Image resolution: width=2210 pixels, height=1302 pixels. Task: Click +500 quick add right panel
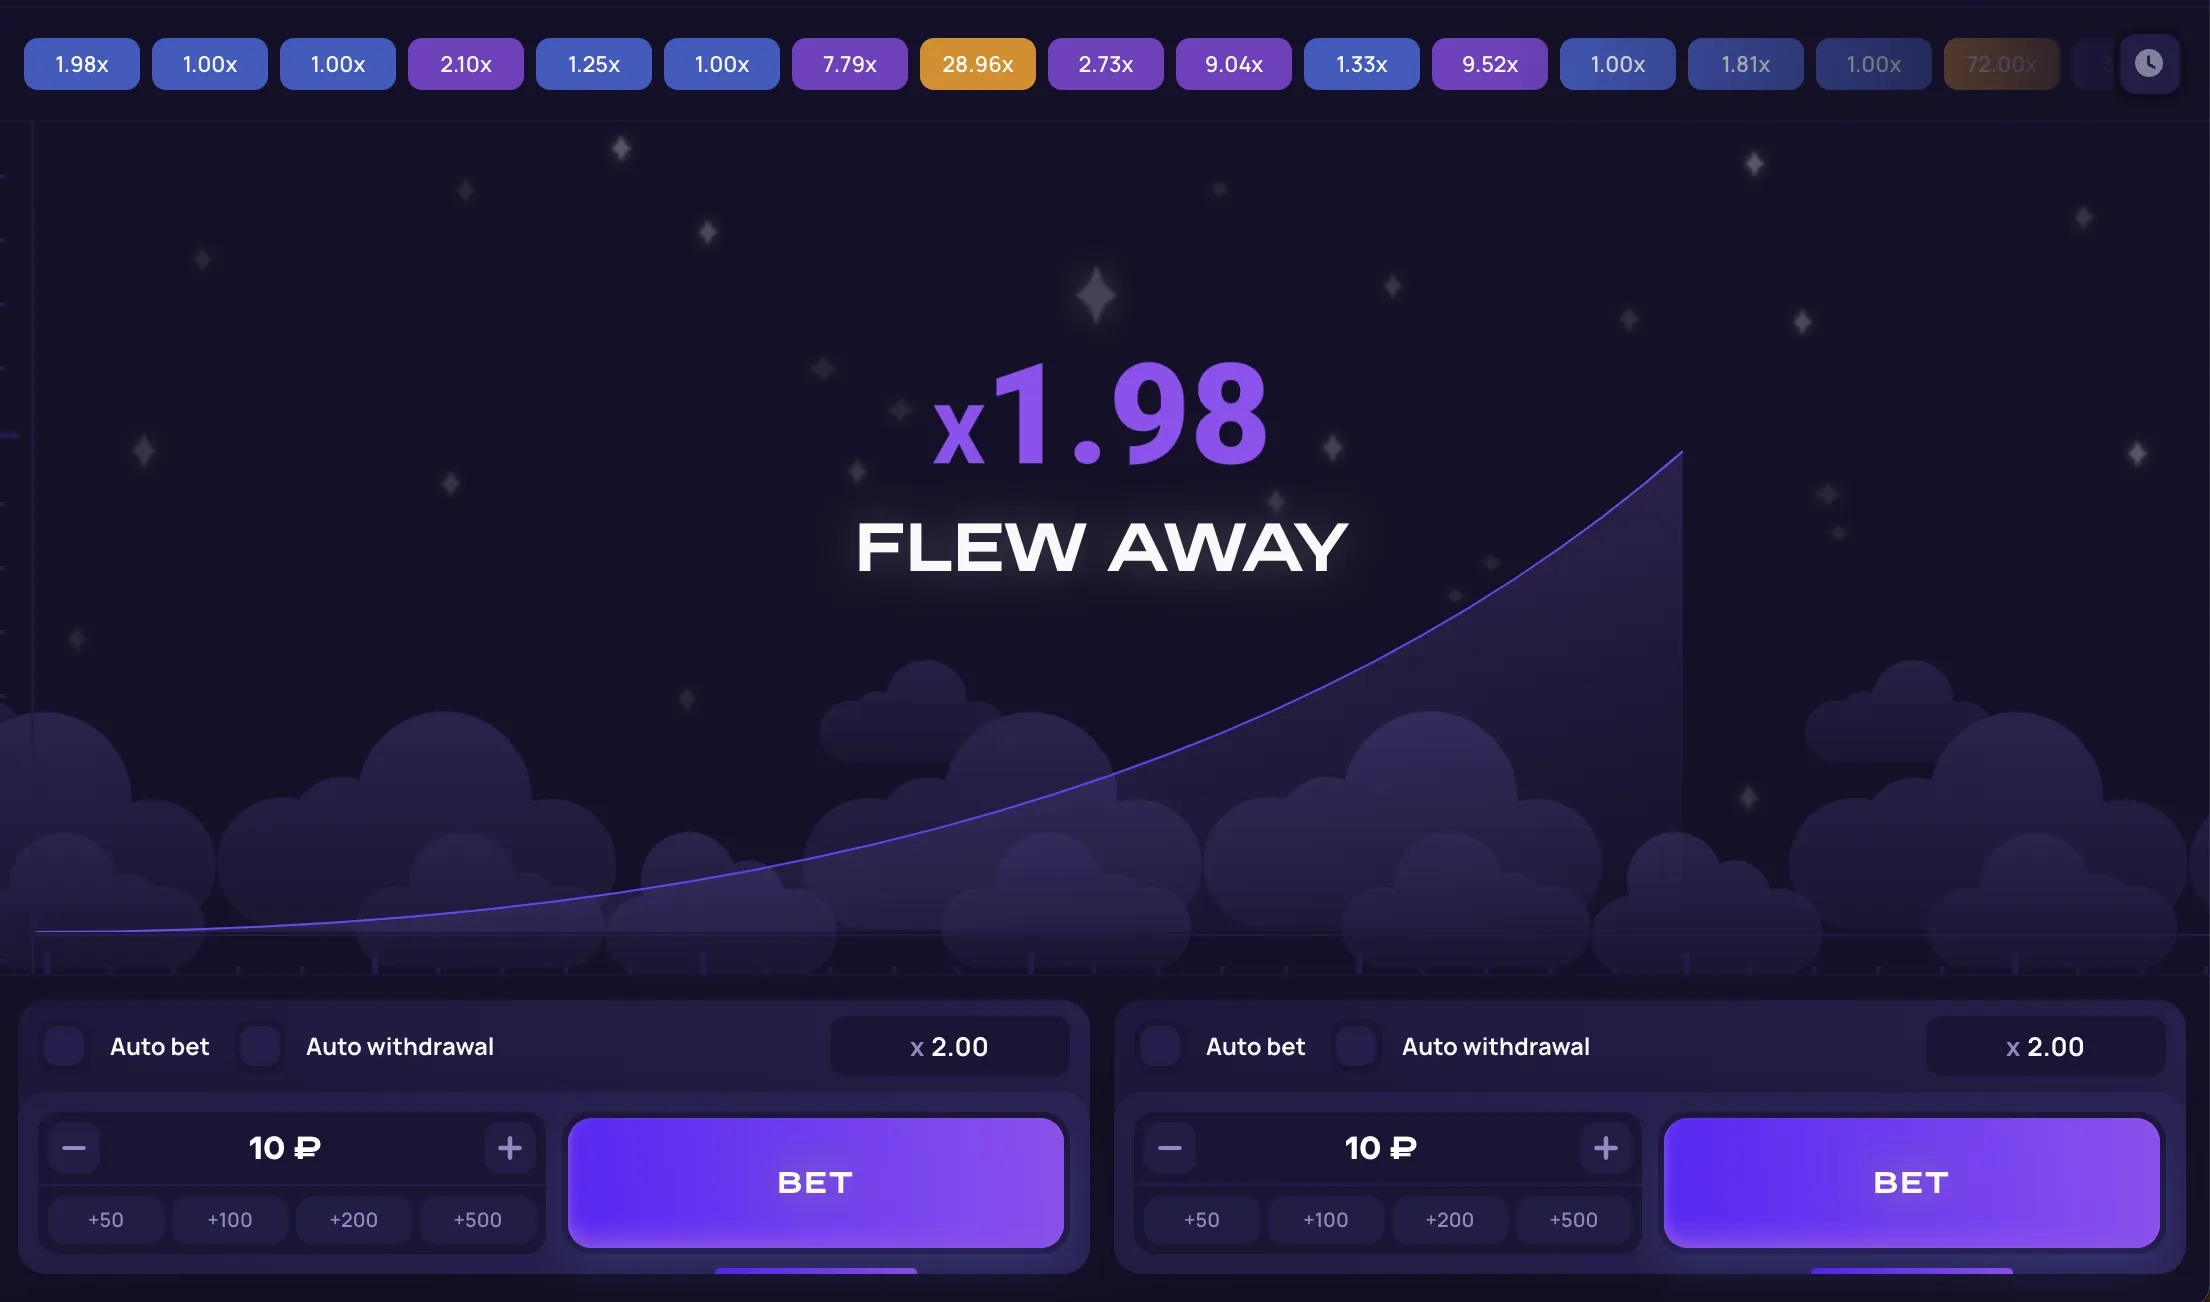(x=1573, y=1220)
